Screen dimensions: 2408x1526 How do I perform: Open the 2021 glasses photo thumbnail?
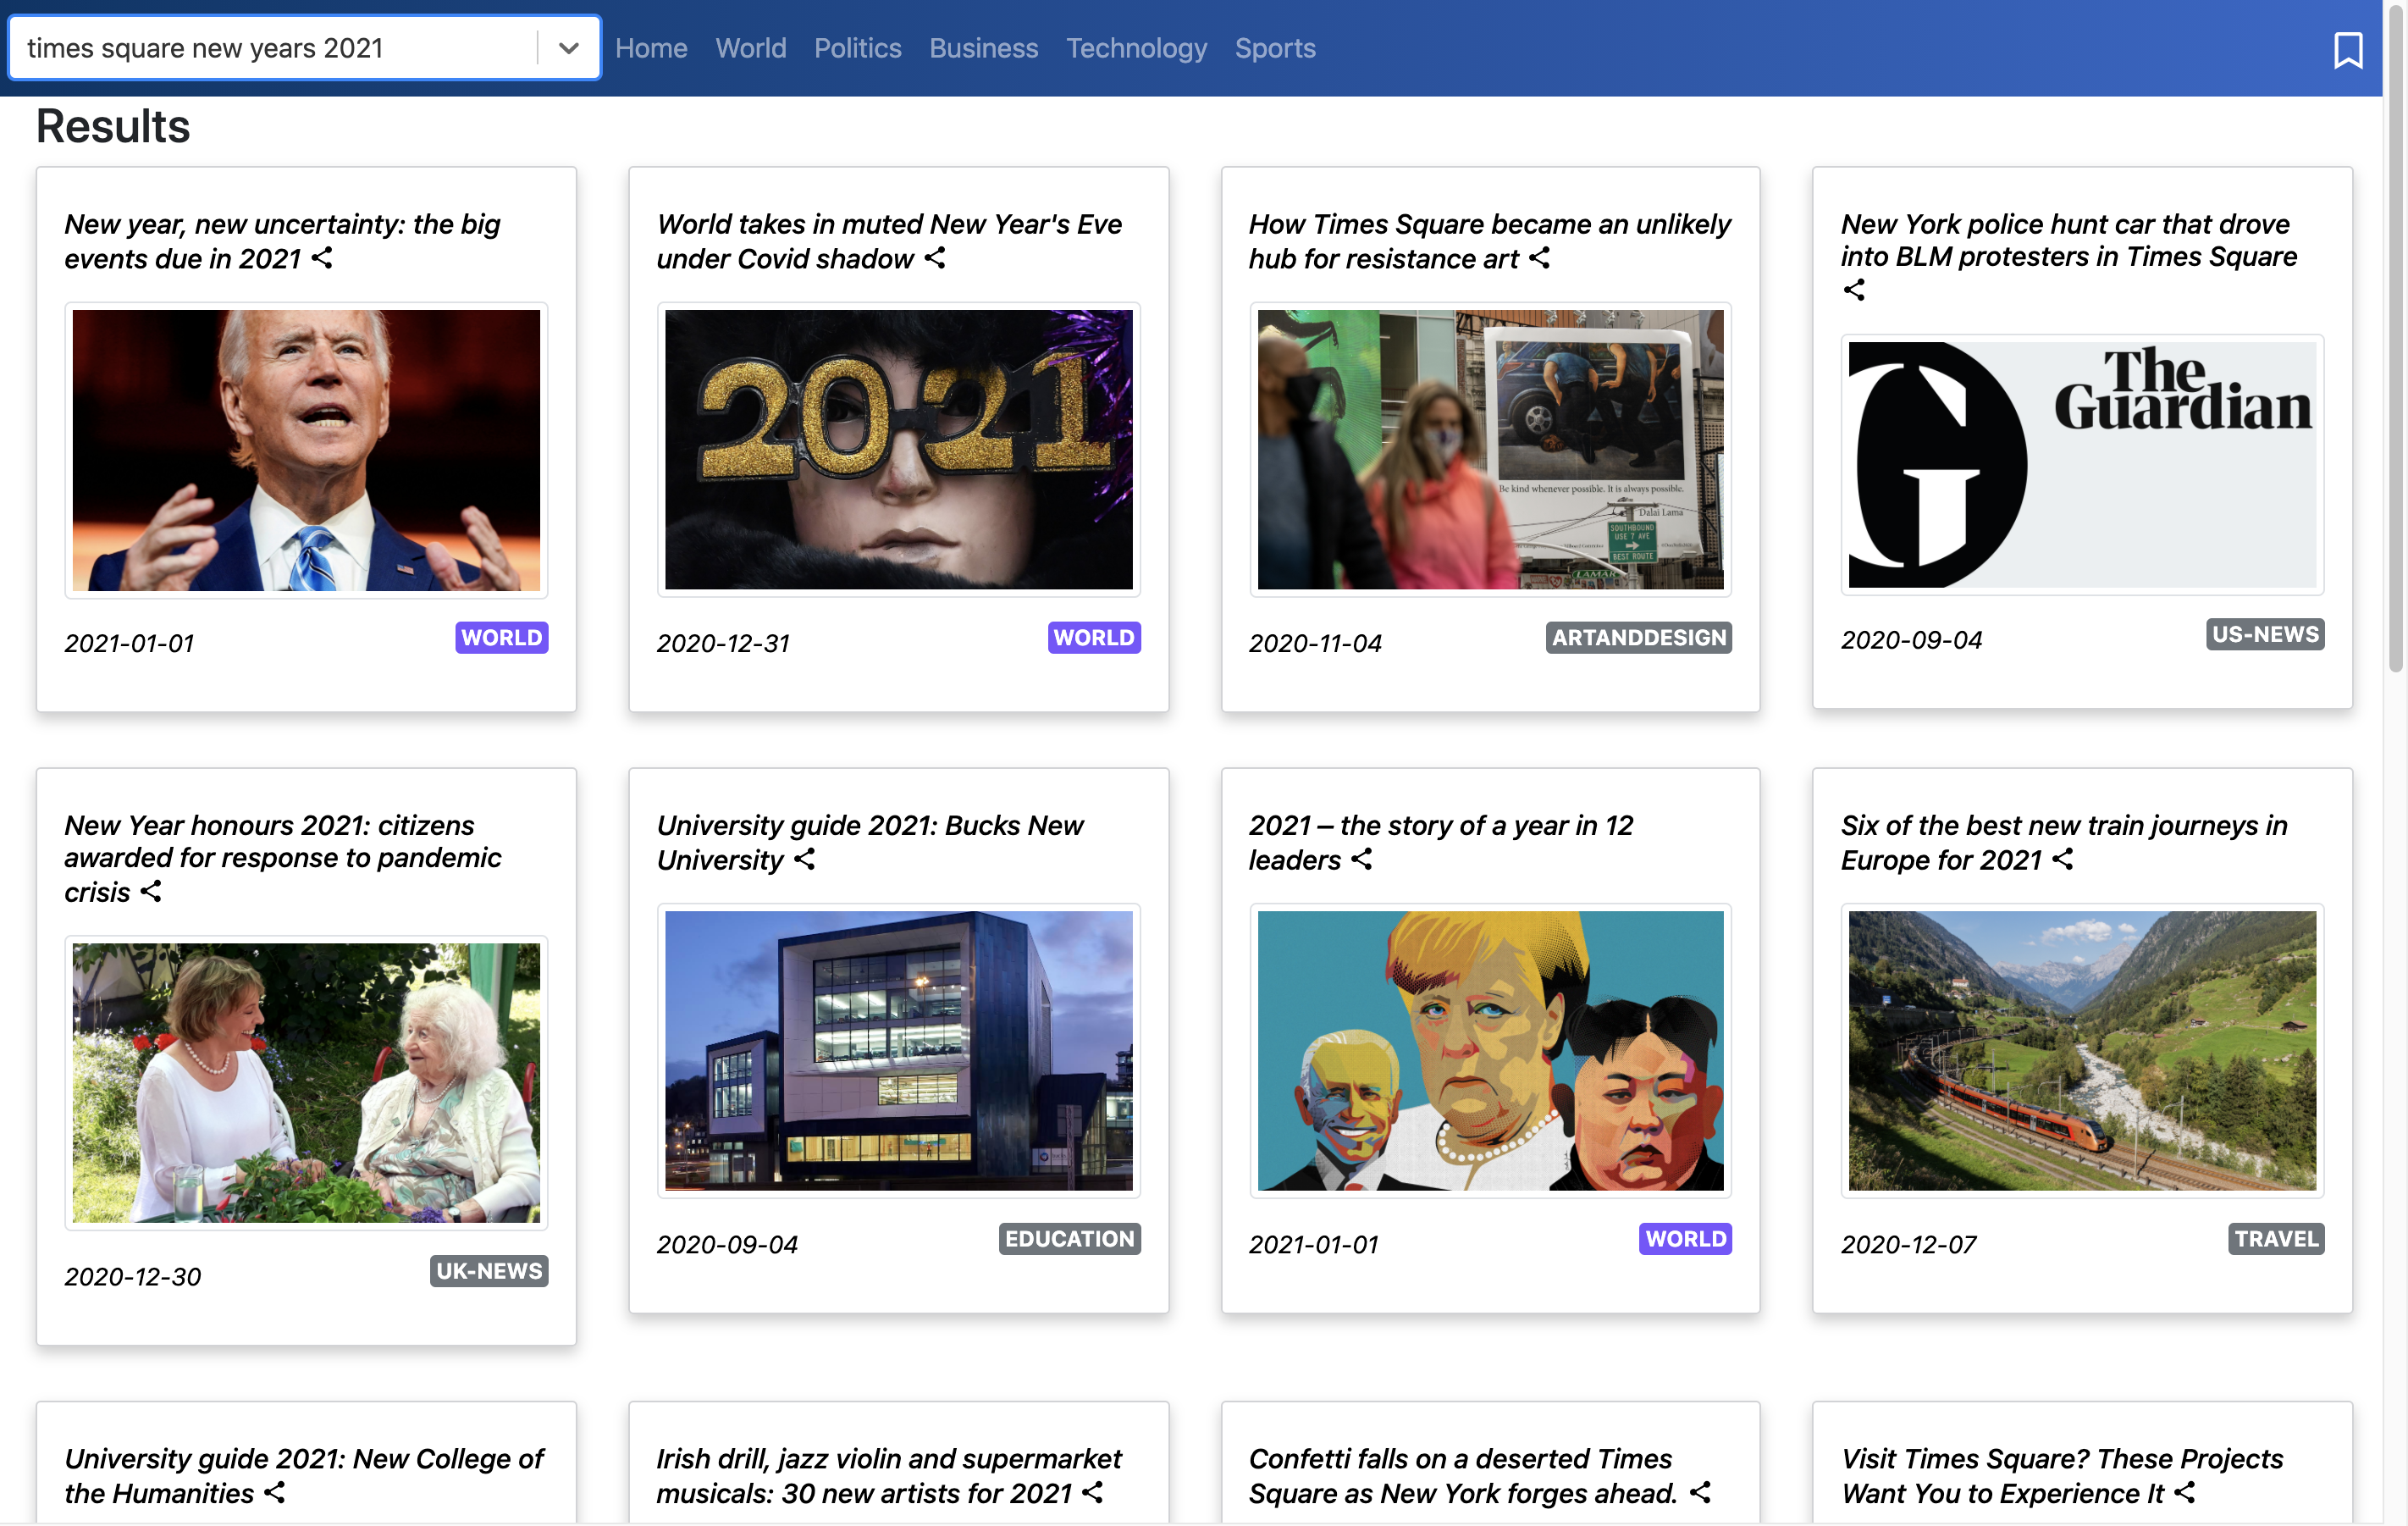pyautogui.click(x=898, y=450)
